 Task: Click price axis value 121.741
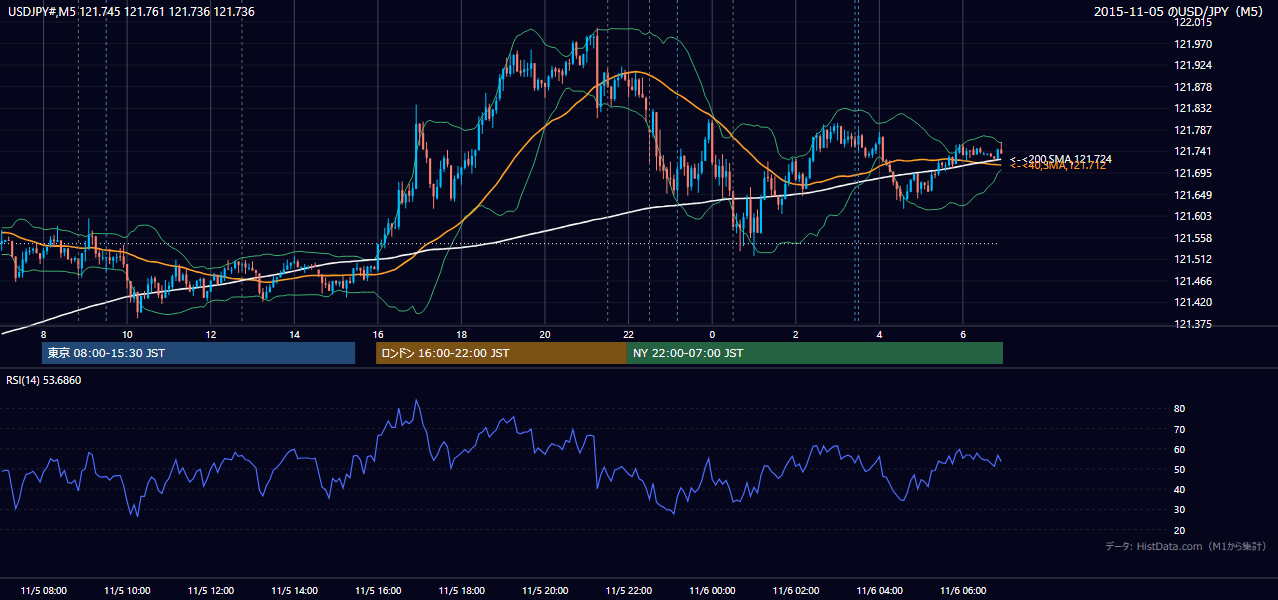(1195, 151)
